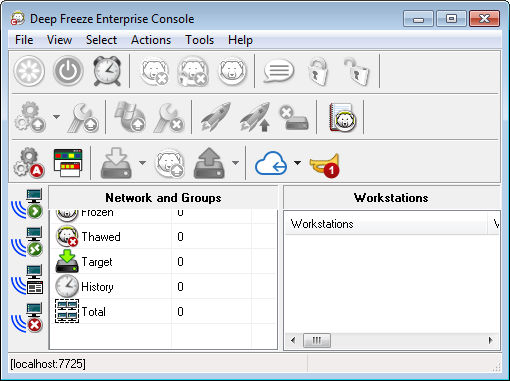The height and width of the screenshot is (381, 510).
Task: Click the closed padlock Lock icon
Action: [318, 71]
